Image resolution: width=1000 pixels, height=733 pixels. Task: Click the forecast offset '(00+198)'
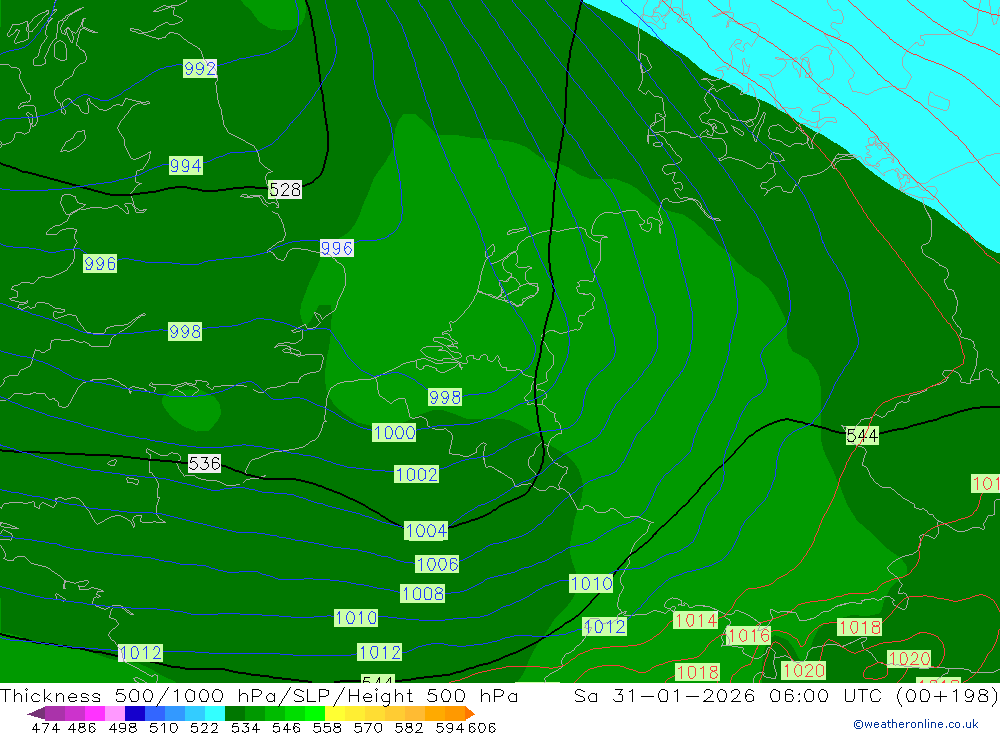(x=946, y=696)
